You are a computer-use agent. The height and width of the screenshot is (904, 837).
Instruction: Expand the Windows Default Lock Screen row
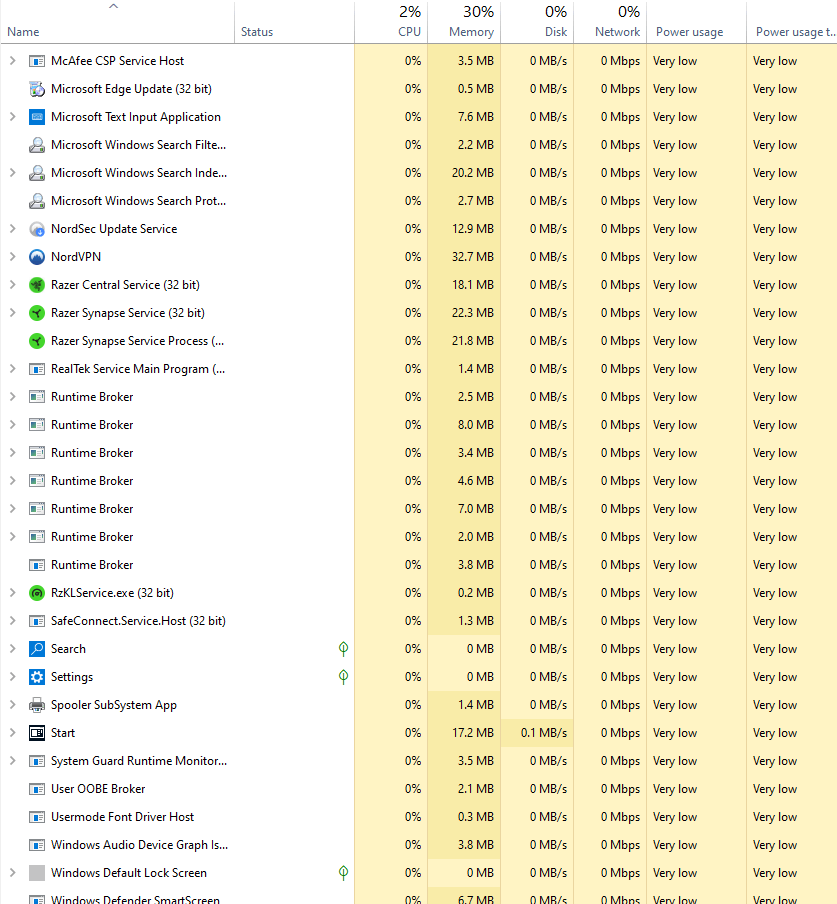[x=13, y=873]
